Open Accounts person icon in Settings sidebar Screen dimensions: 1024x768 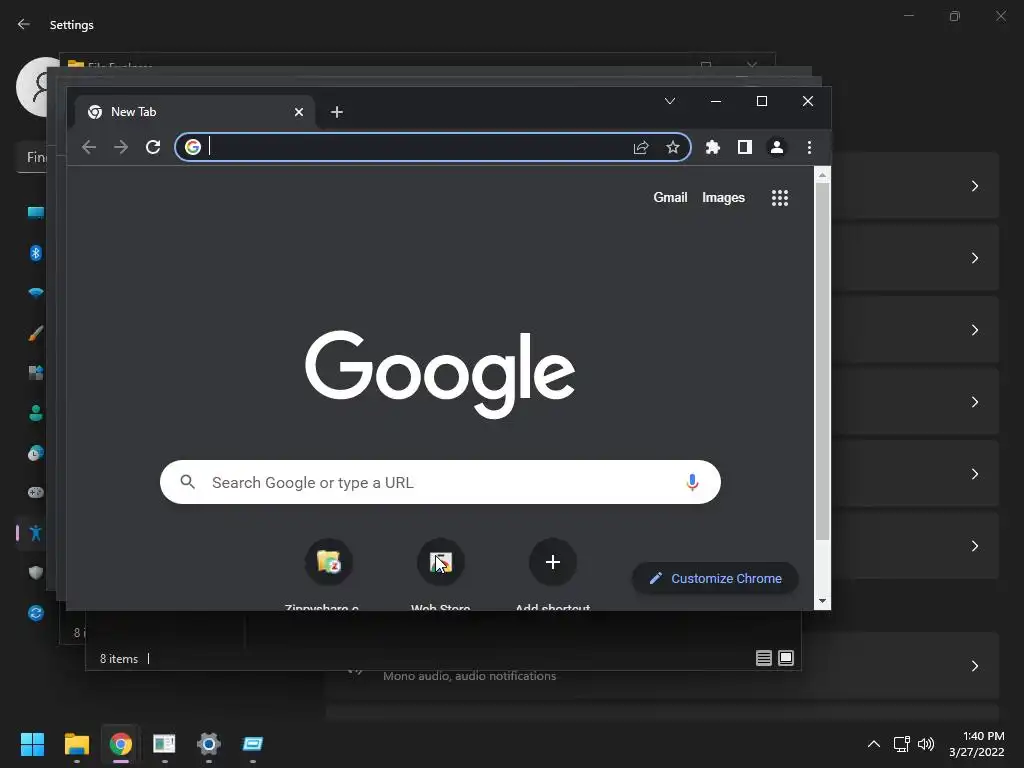[x=36, y=413]
